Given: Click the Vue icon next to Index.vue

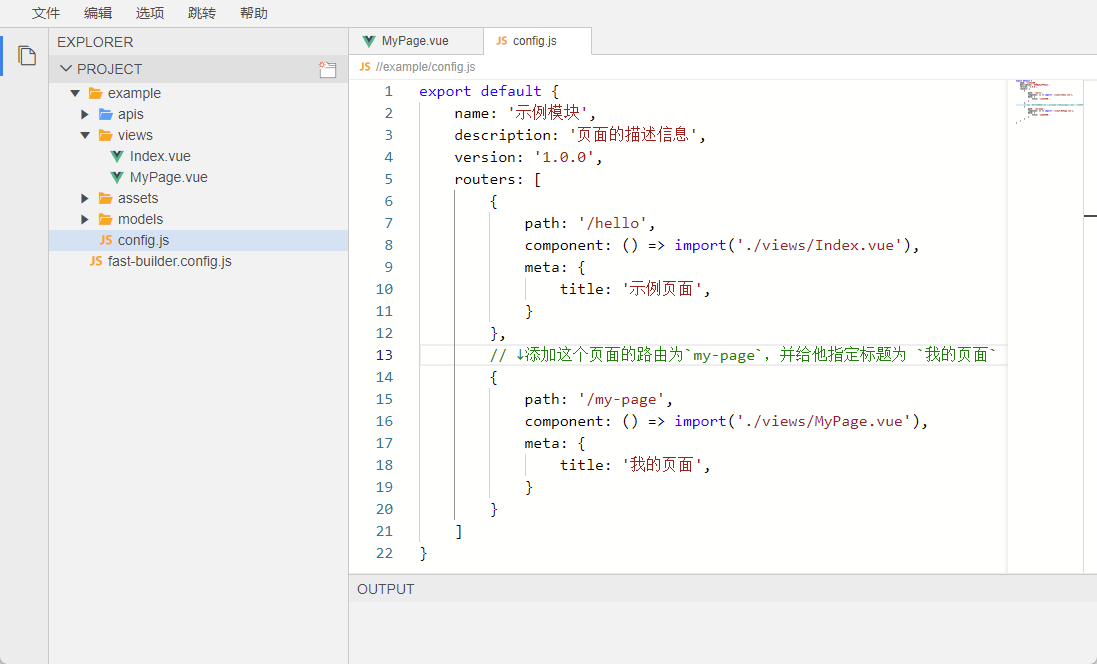Looking at the screenshot, I should click(117, 156).
